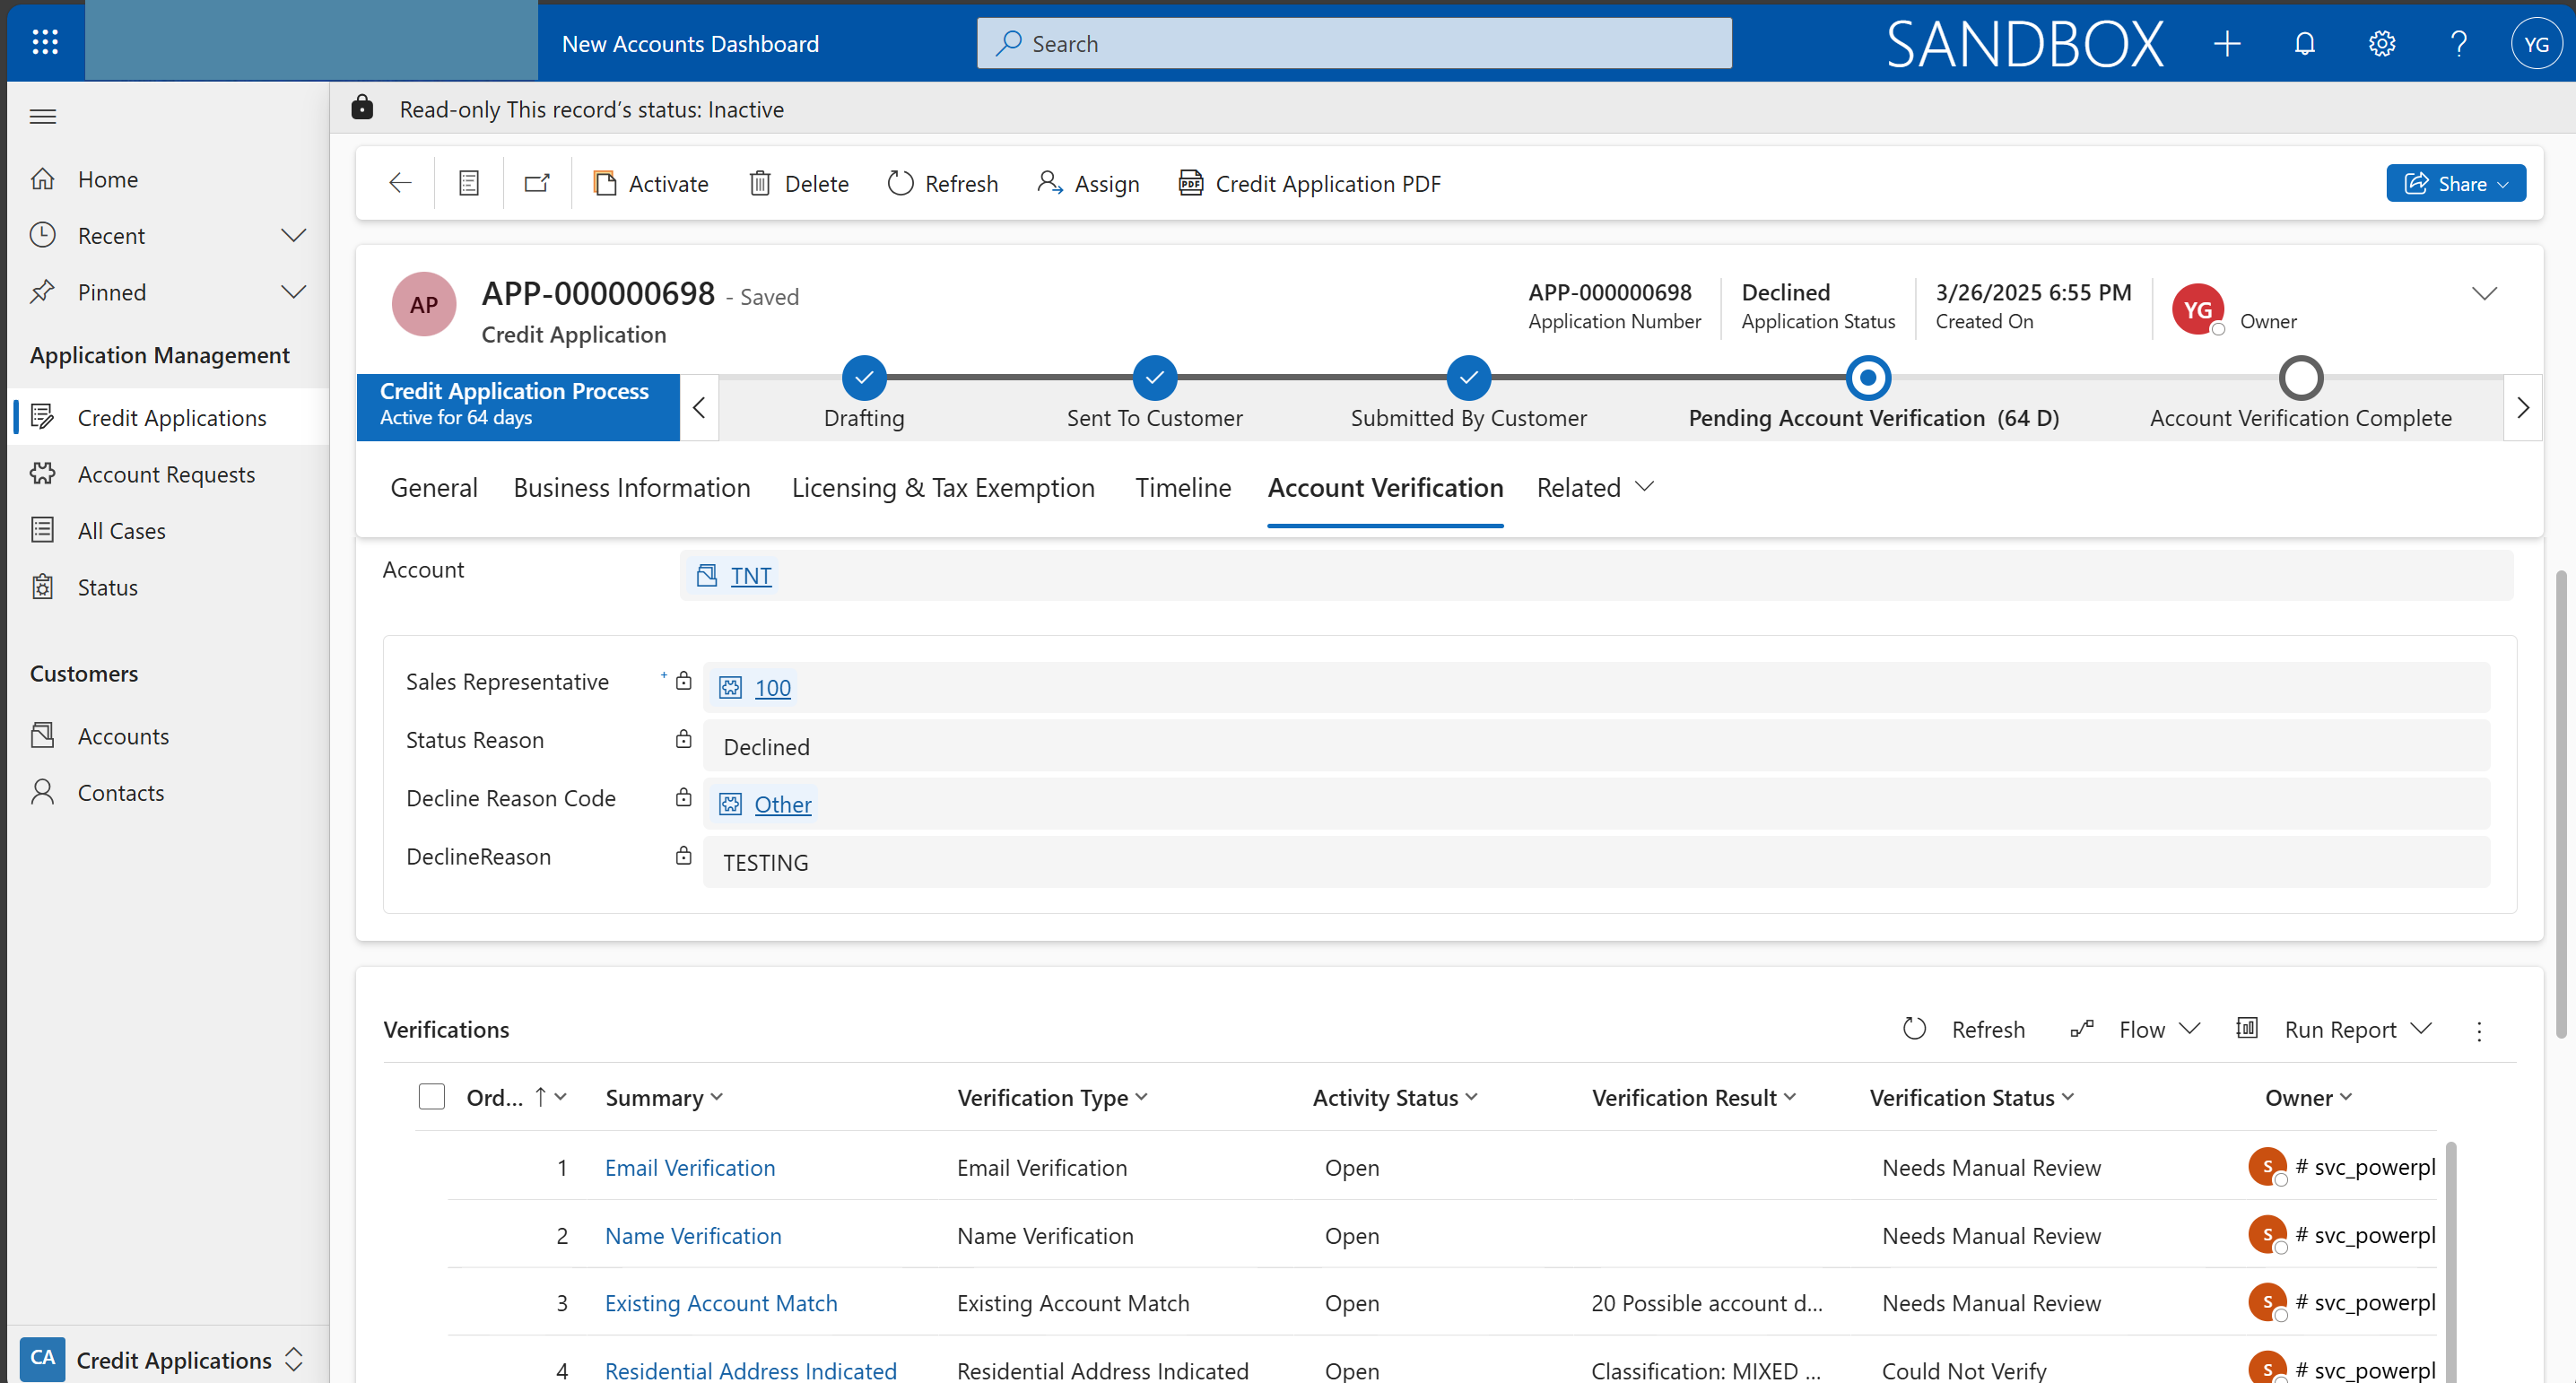
Task: Open Verifications more commands ellipsis
Action: [x=2478, y=1031]
